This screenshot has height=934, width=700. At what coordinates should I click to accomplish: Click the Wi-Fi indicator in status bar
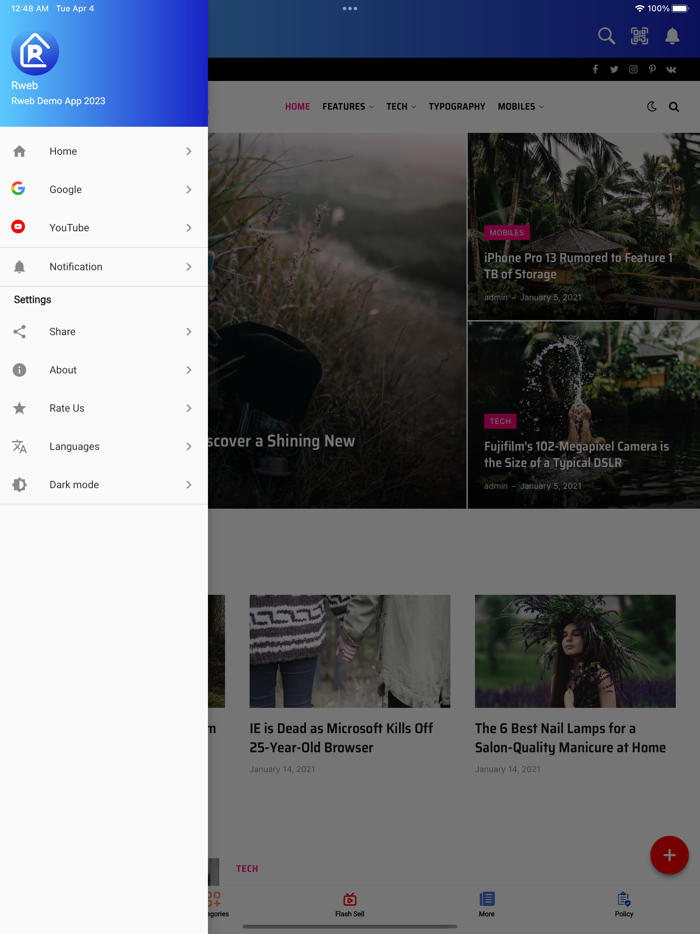[639, 8]
